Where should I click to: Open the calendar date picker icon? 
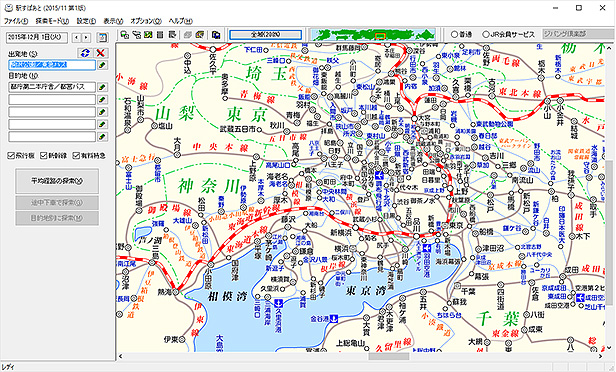(102, 38)
